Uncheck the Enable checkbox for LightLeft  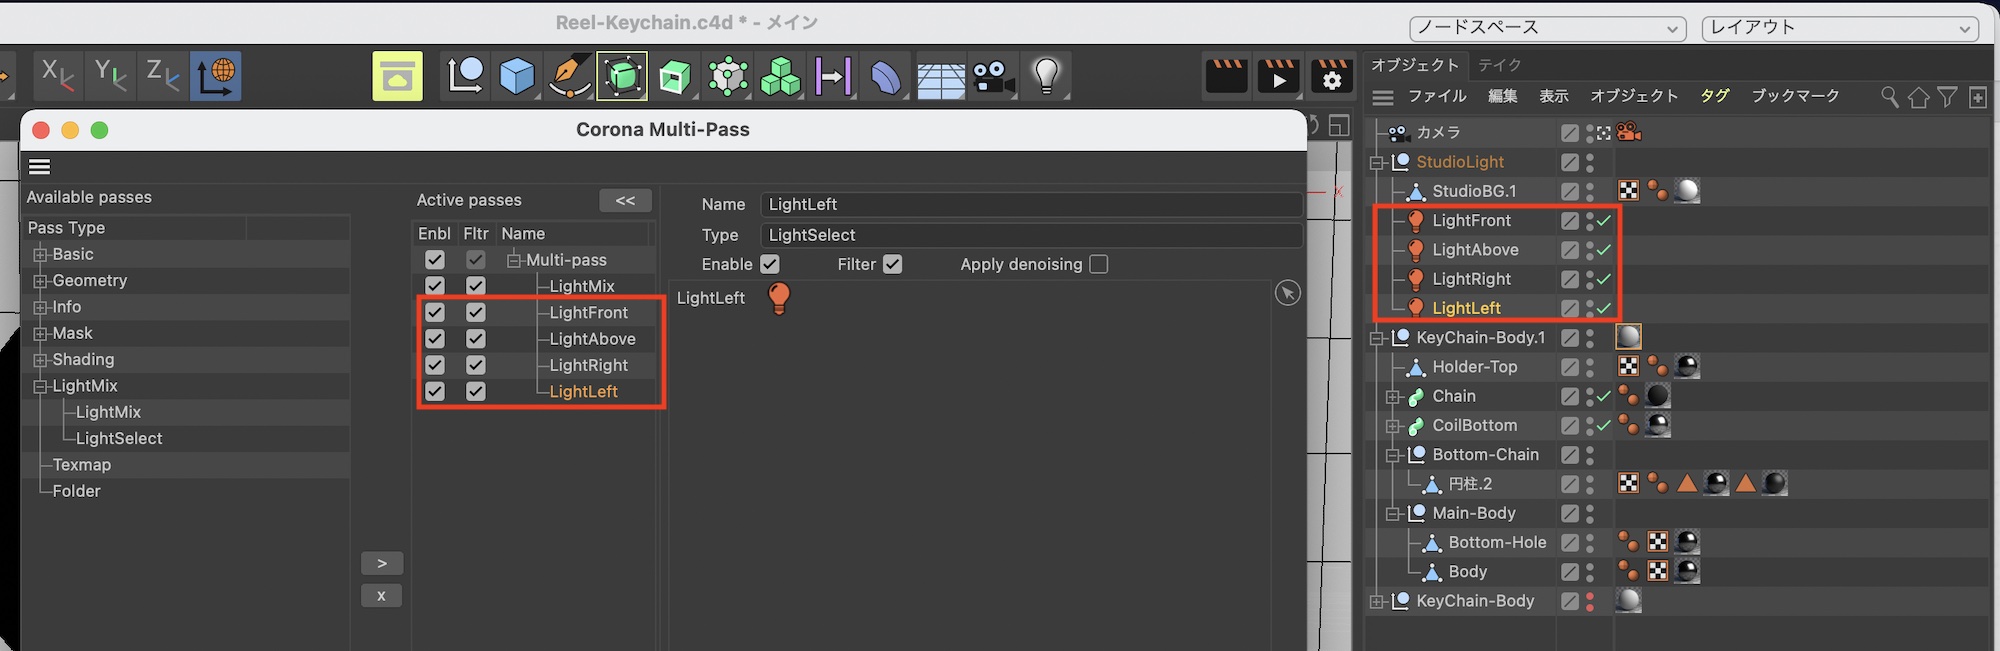(x=770, y=264)
